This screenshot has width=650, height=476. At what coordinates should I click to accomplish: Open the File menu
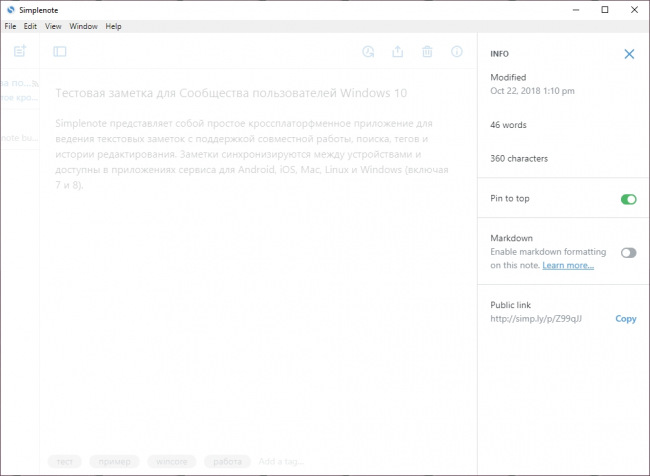click(x=10, y=26)
